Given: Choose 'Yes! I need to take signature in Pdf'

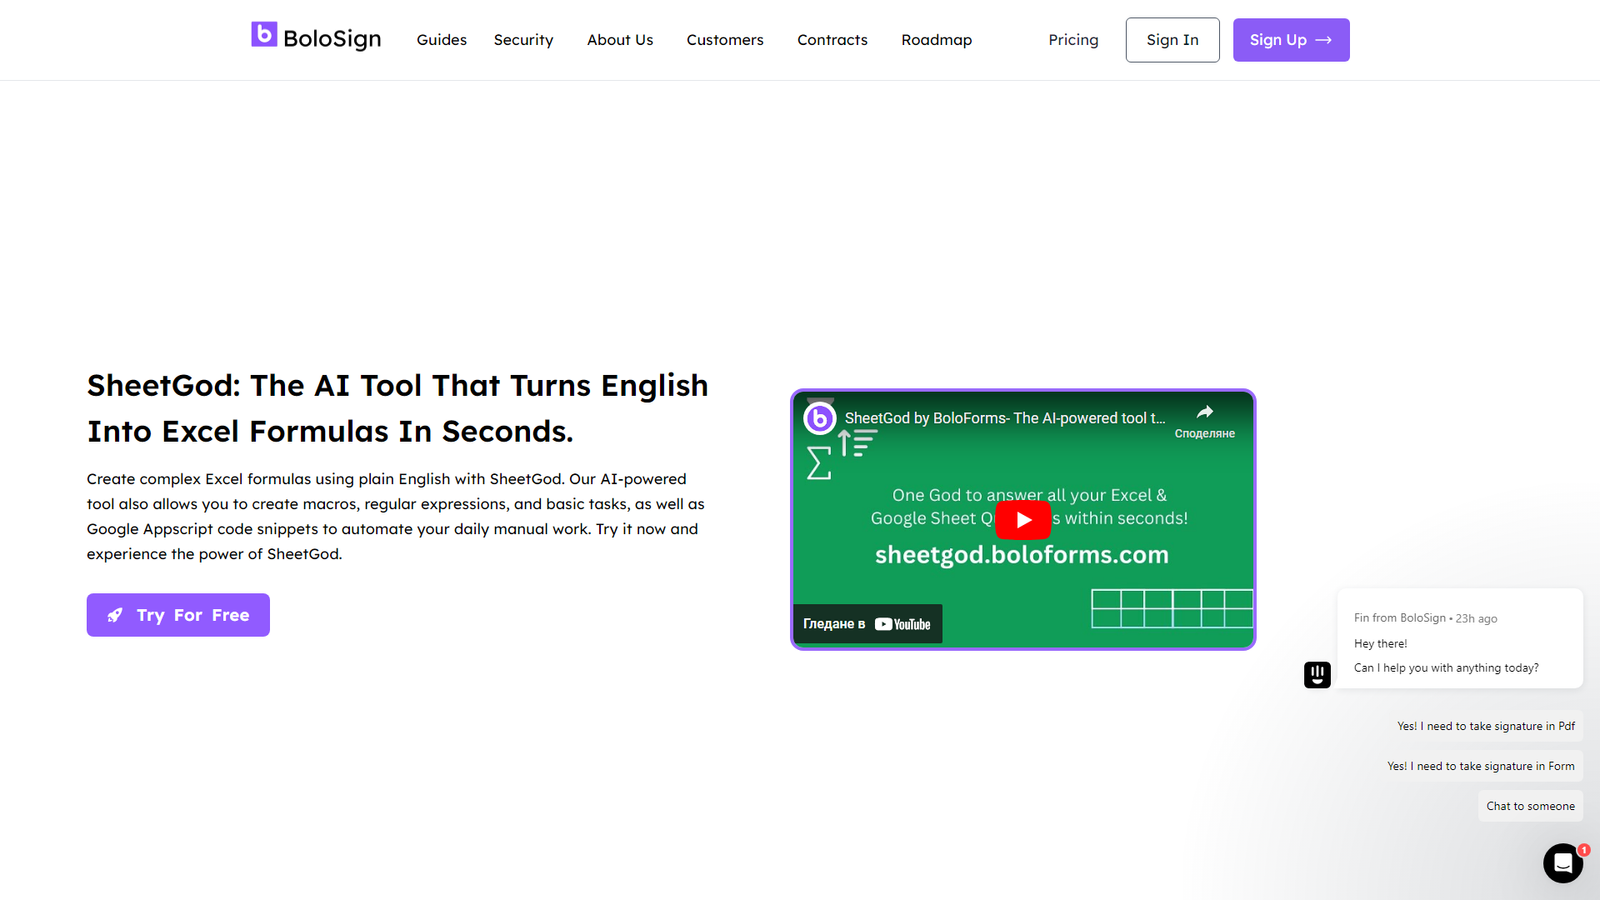Looking at the screenshot, I should tap(1485, 726).
